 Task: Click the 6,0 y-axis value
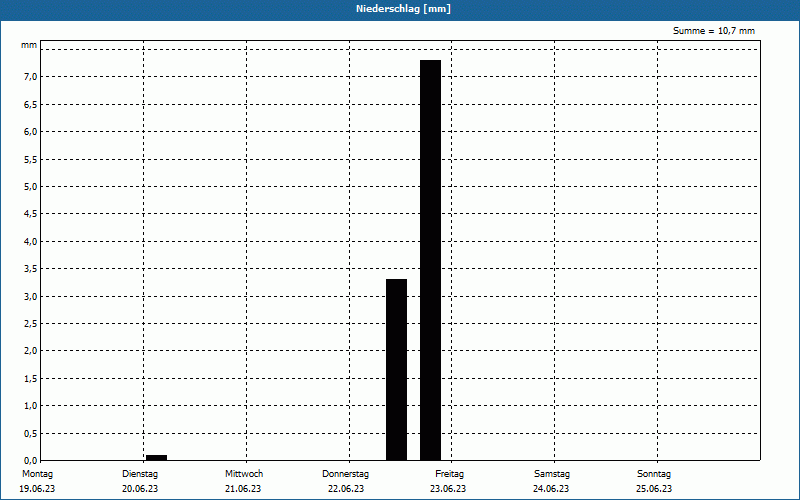31,132
